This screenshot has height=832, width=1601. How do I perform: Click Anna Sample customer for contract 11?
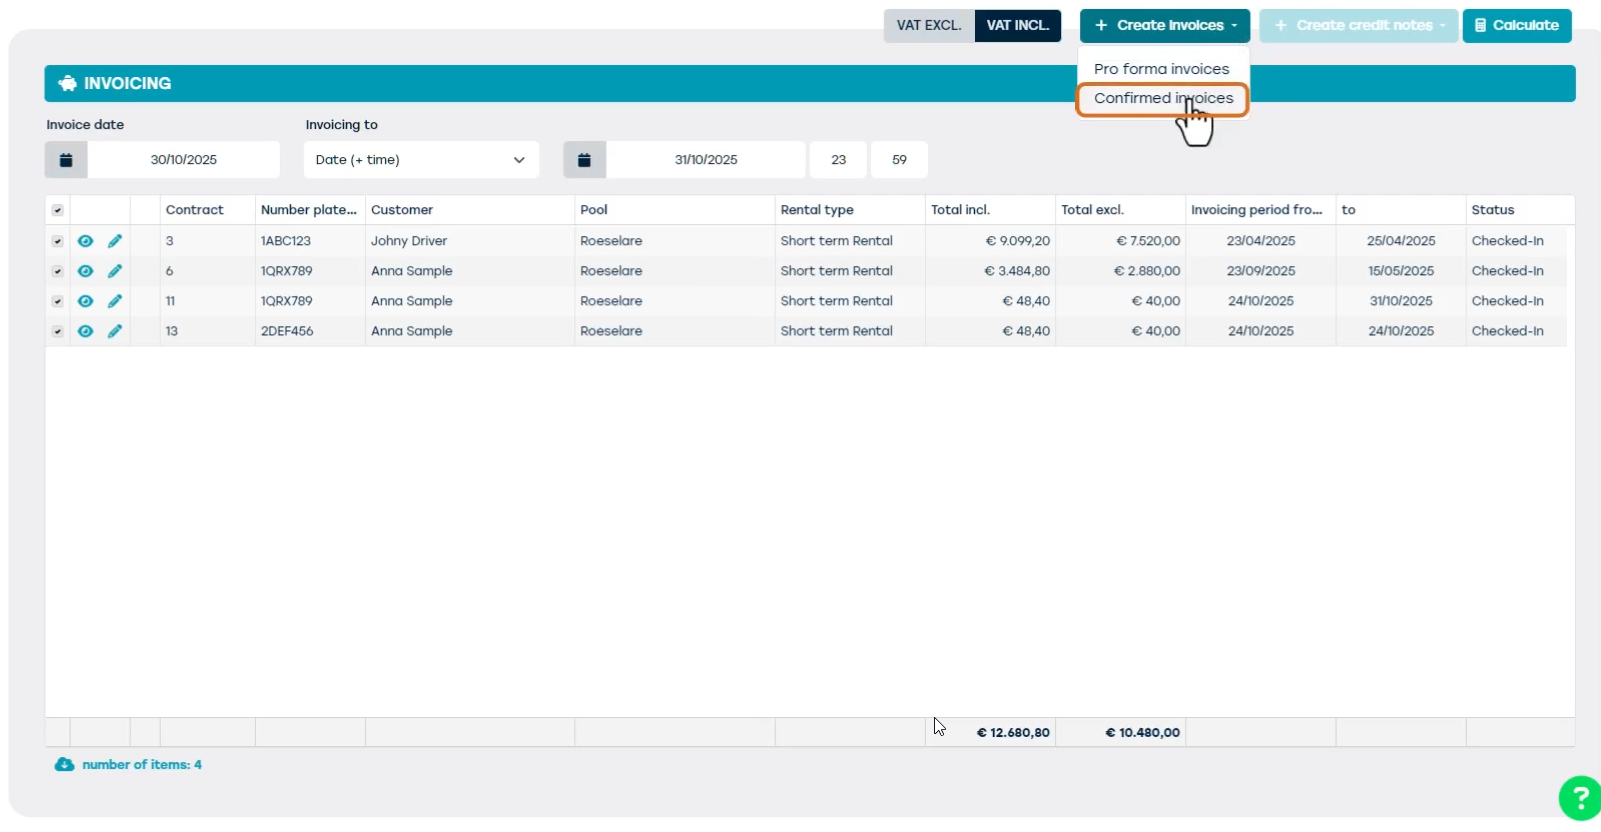[411, 301]
